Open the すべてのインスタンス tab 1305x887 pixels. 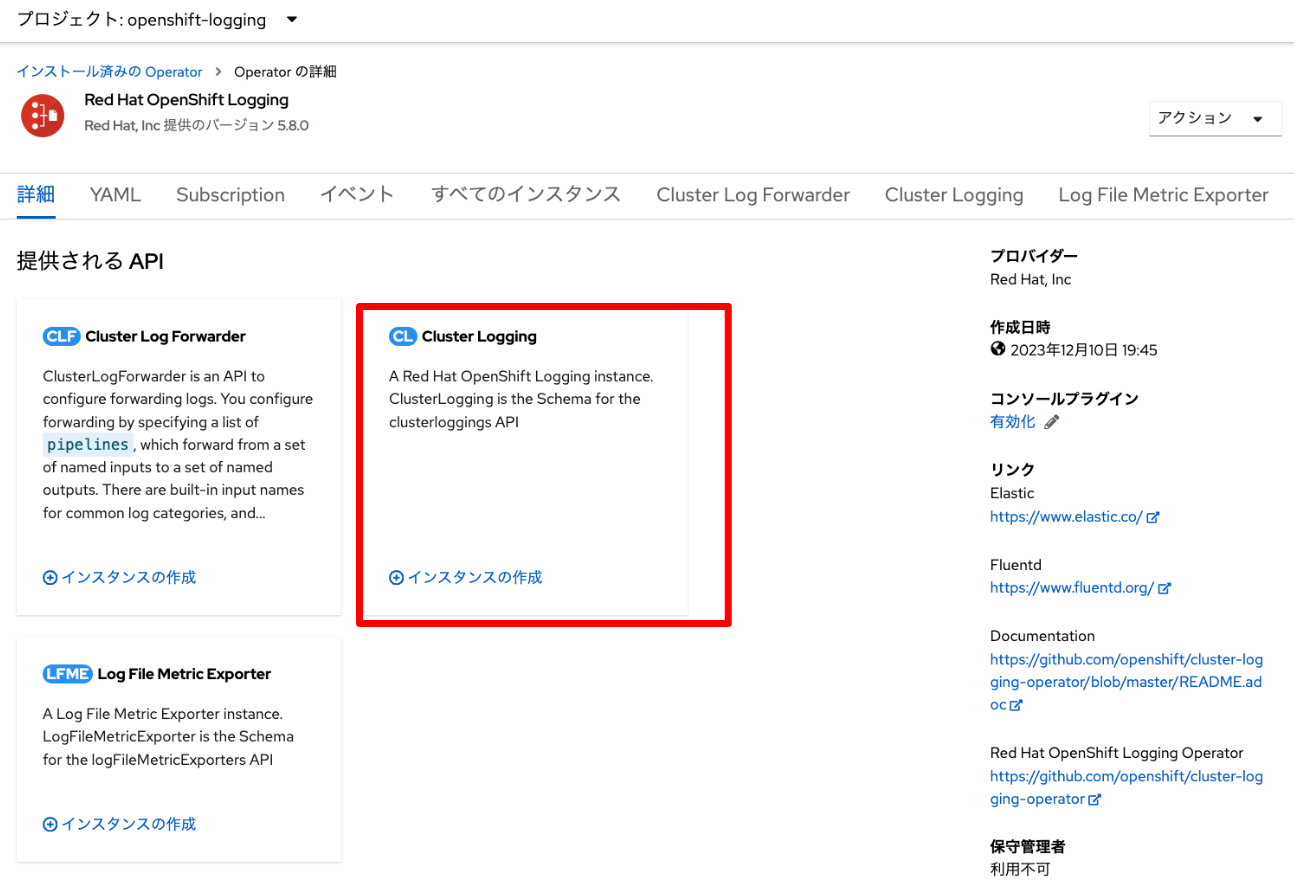tap(526, 195)
